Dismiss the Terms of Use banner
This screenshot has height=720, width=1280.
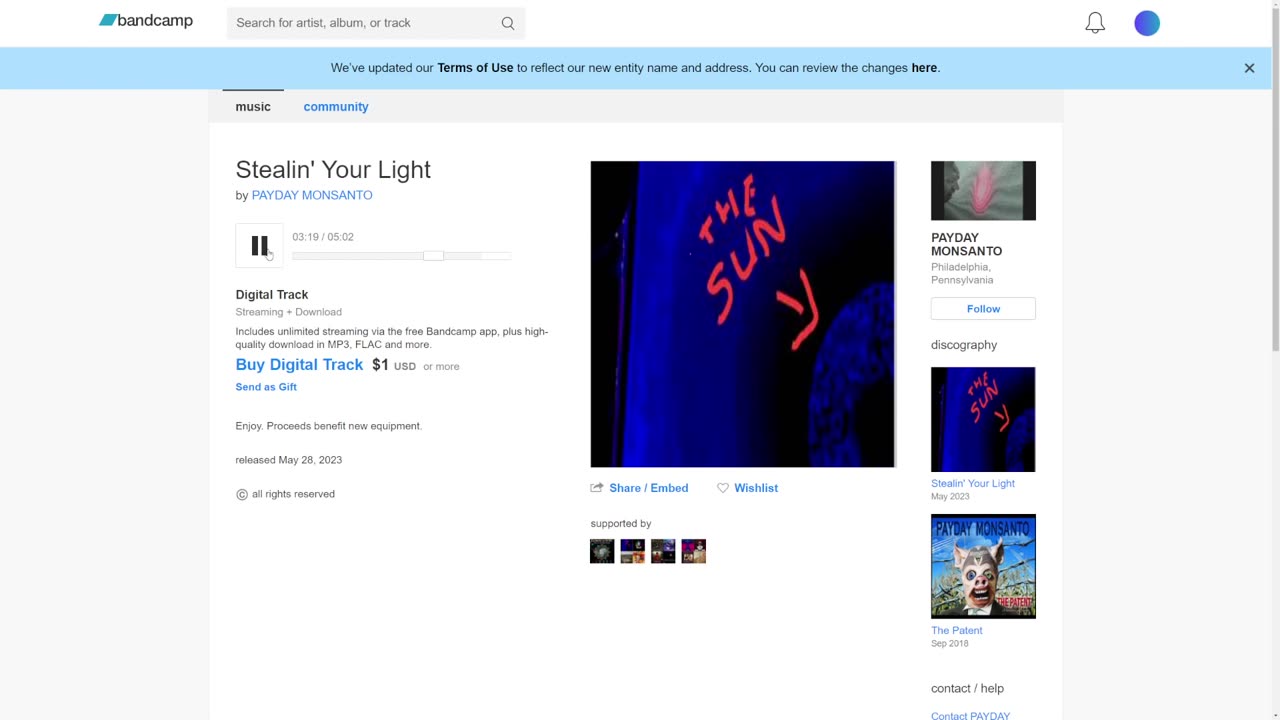point(1249,68)
